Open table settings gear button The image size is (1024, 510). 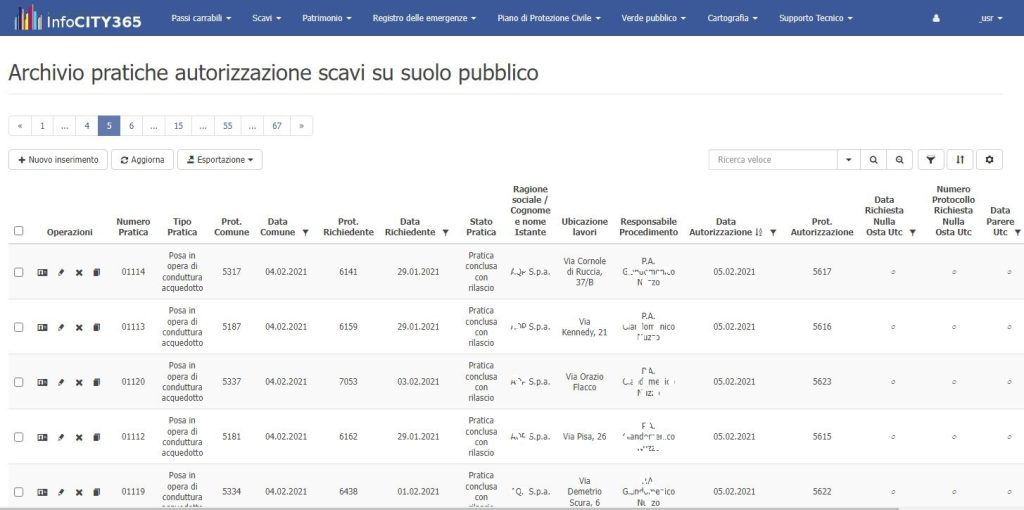point(989,159)
